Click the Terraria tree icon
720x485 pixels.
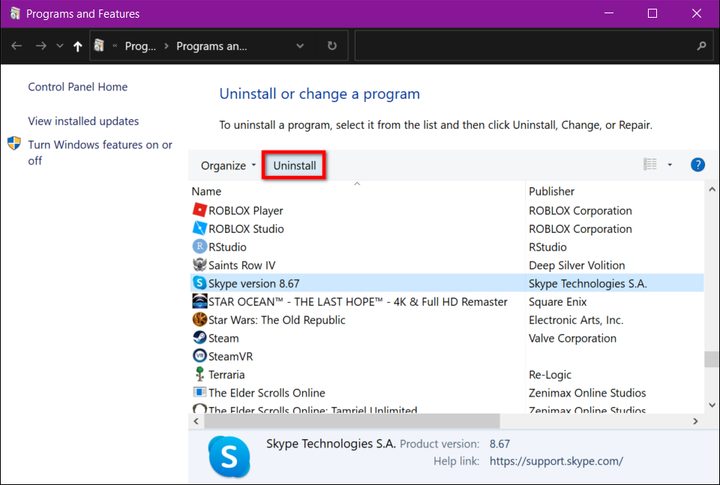(199, 374)
